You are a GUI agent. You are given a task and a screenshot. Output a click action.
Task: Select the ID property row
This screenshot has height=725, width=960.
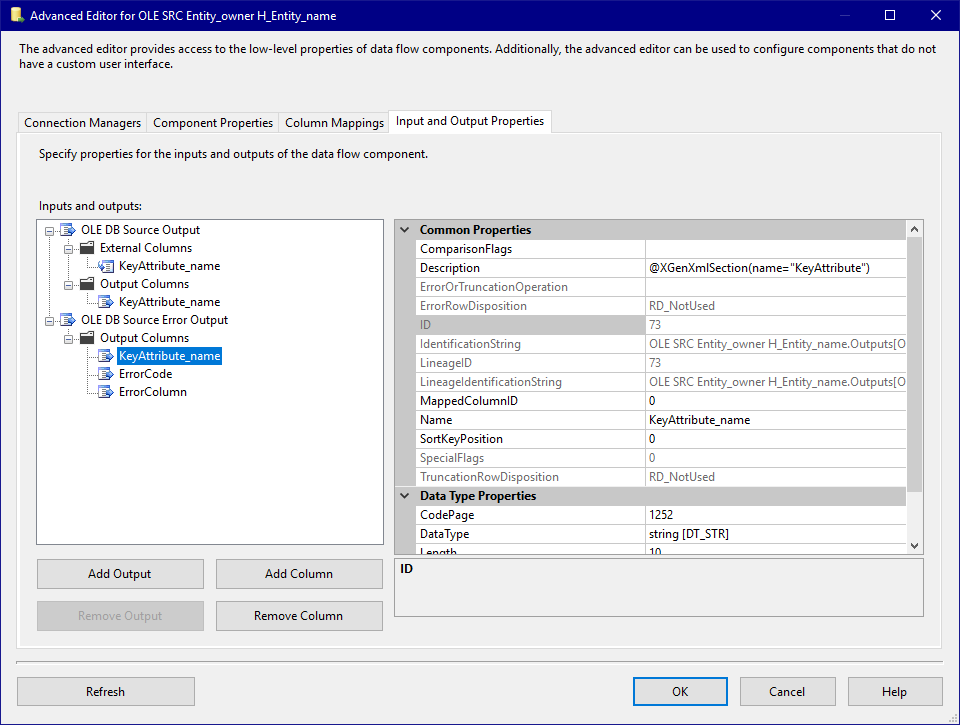coord(661,325)
